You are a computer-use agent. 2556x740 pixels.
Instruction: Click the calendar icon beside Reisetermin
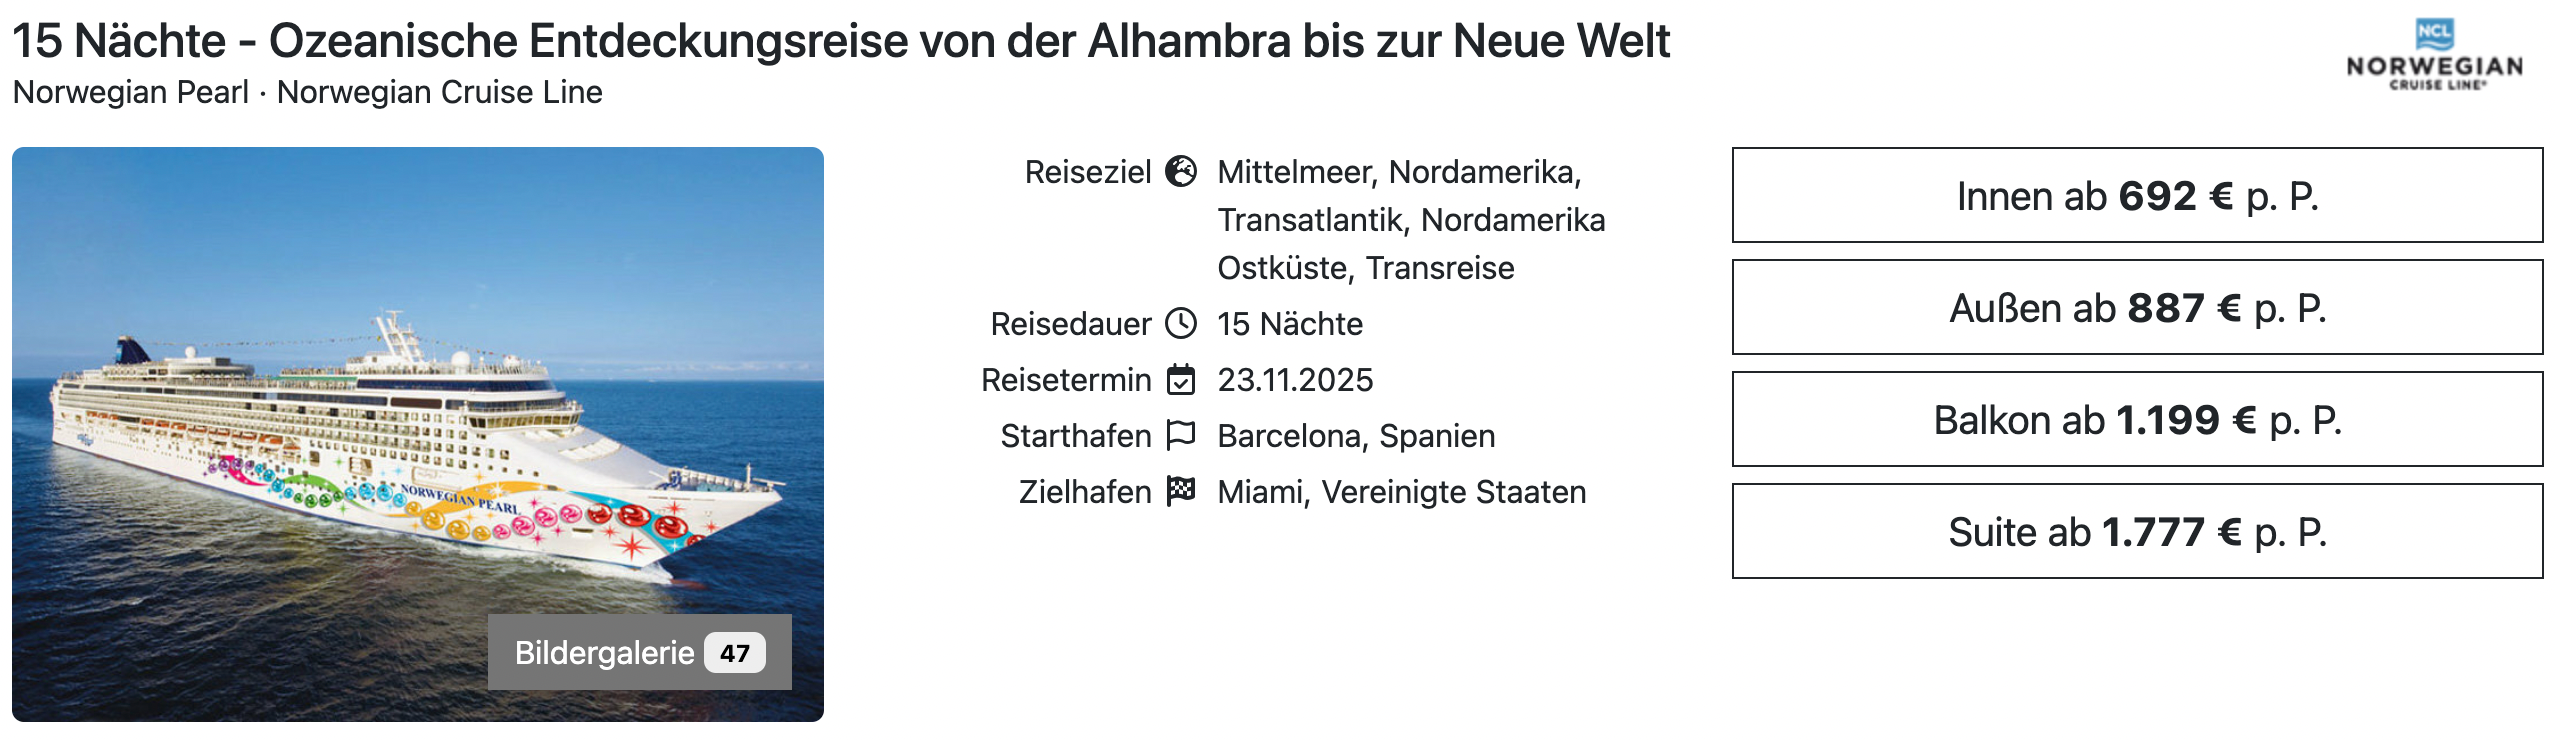click(x=1181, y=380)
